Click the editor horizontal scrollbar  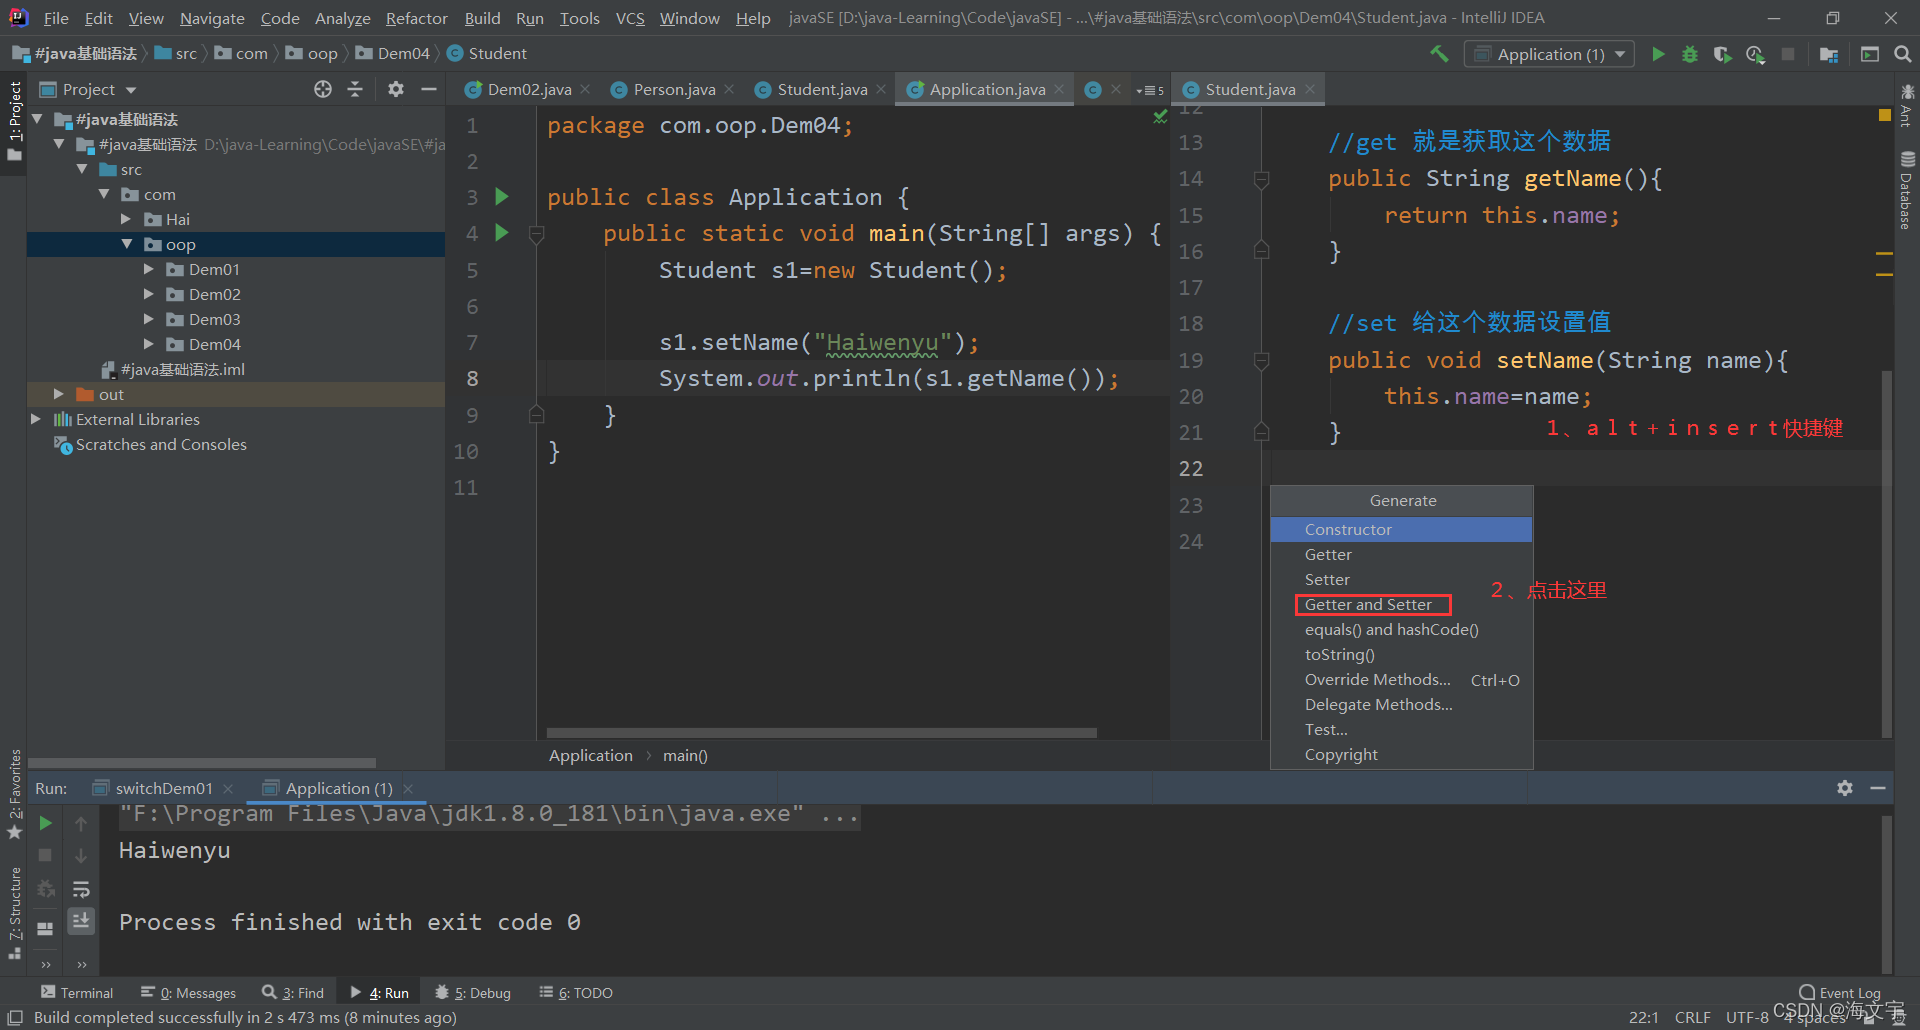tap(821, 733)
